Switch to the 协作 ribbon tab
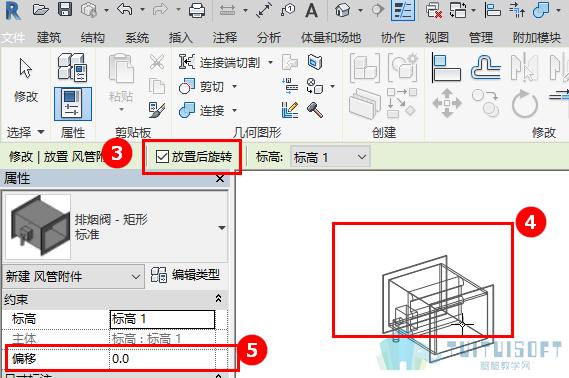 [x=393, y=37]
